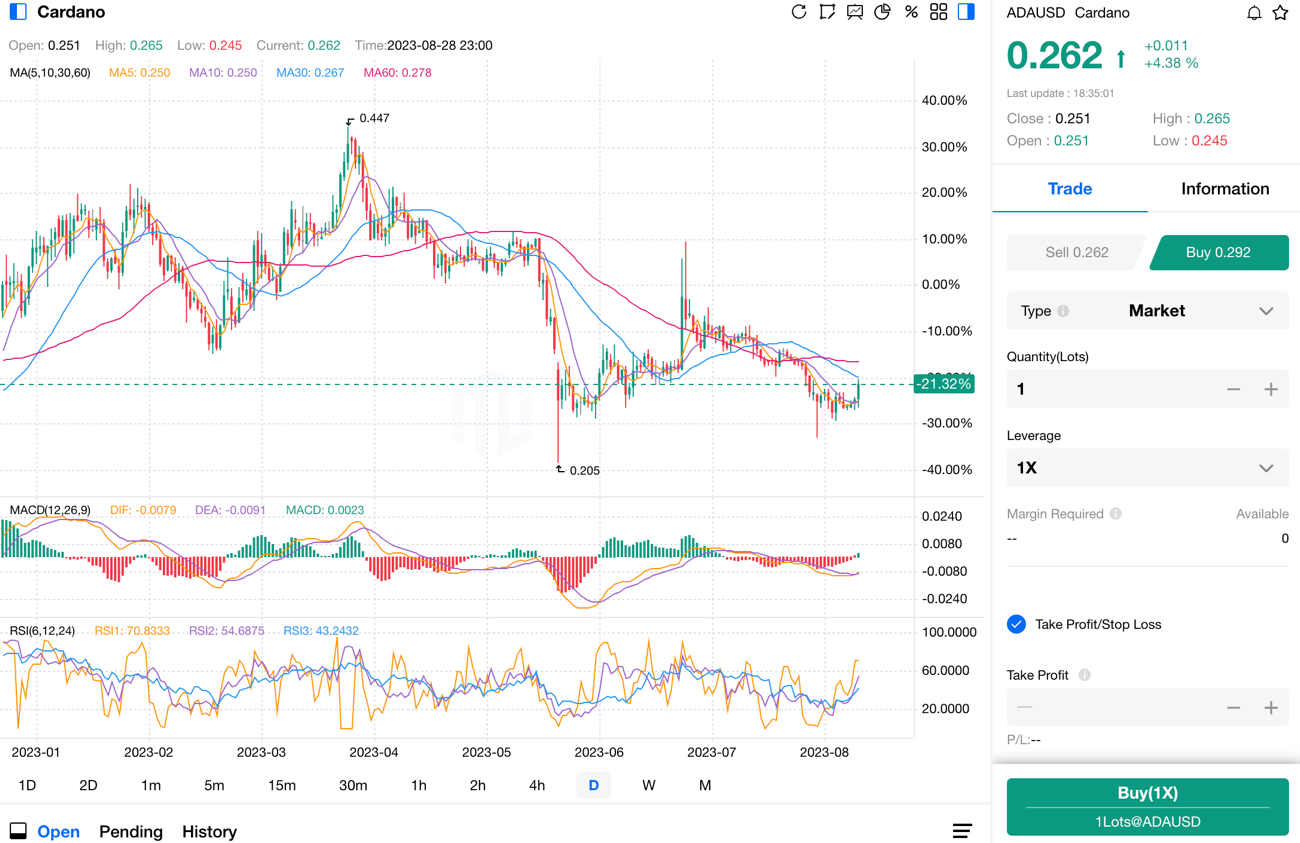The image size is (1300, 843).
Task: Switch to the Information tab
Action: tap(1224, 189)
